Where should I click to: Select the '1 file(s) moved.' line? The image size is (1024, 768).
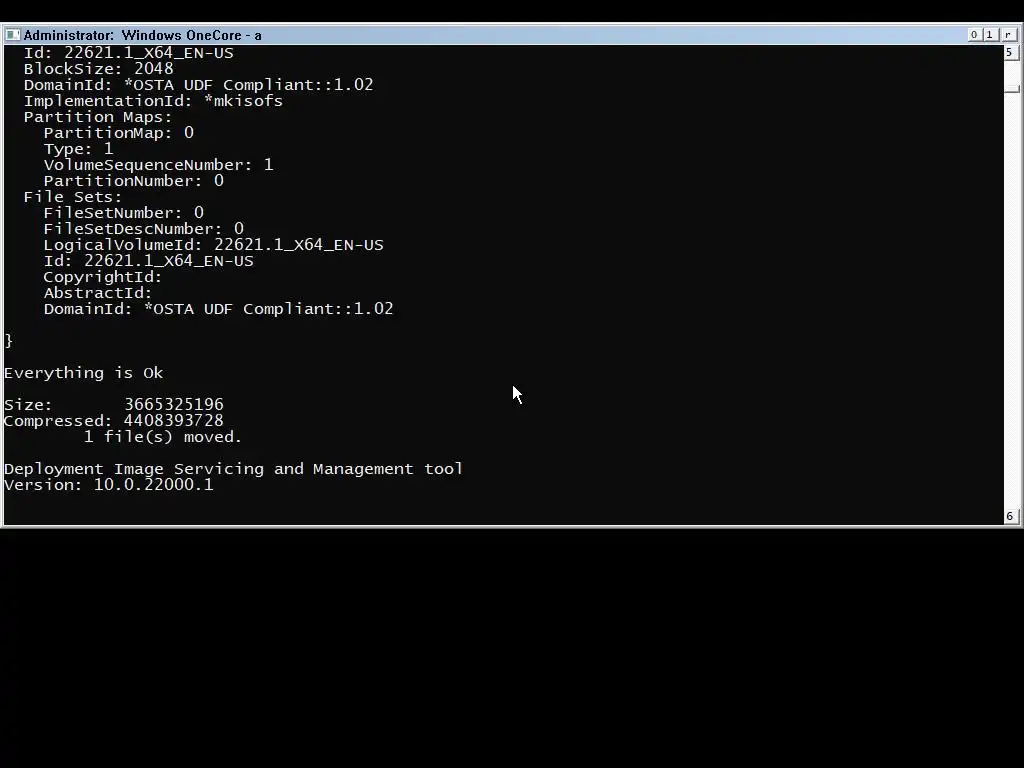point(163,437)
